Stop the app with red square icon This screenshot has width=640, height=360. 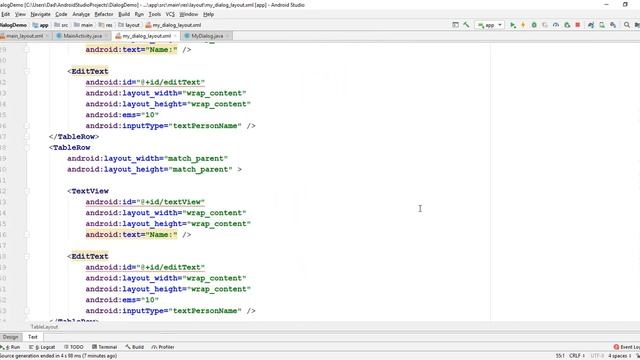[x=578, y=25]
